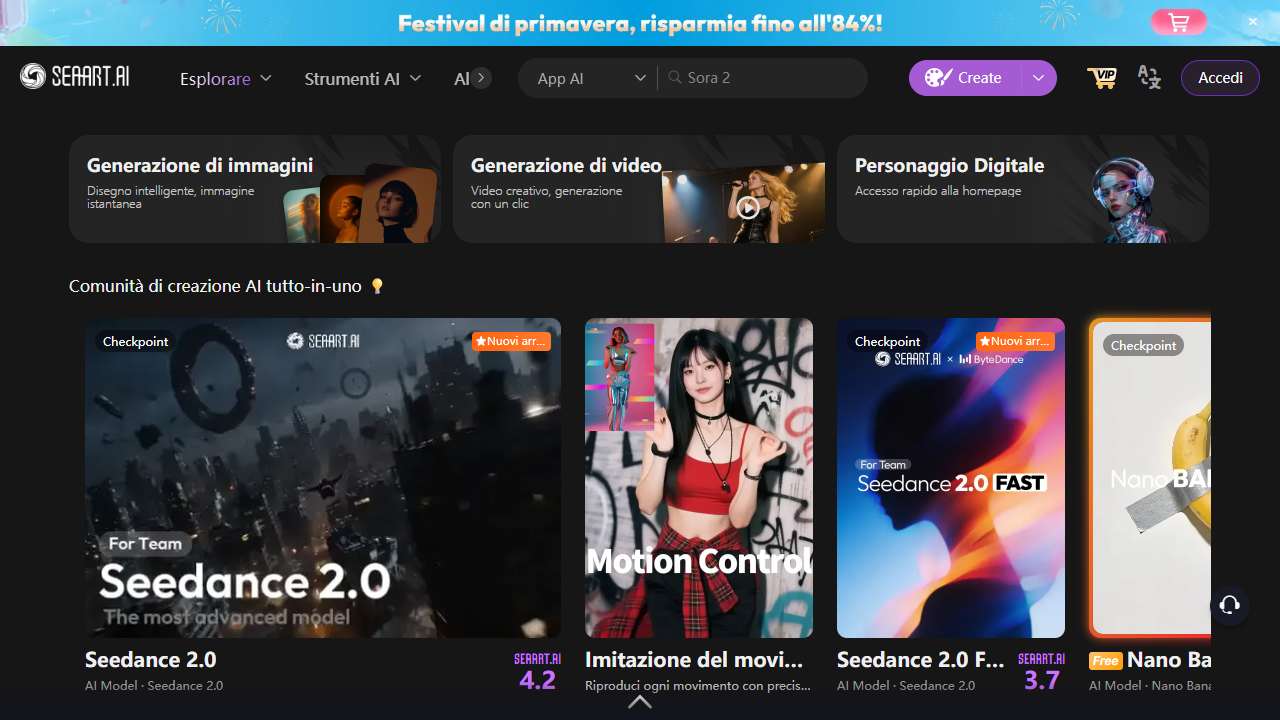Expand the Strumenti AI menu
Image resolution: width=1280 pixels, height=720 pixels.
363,78
